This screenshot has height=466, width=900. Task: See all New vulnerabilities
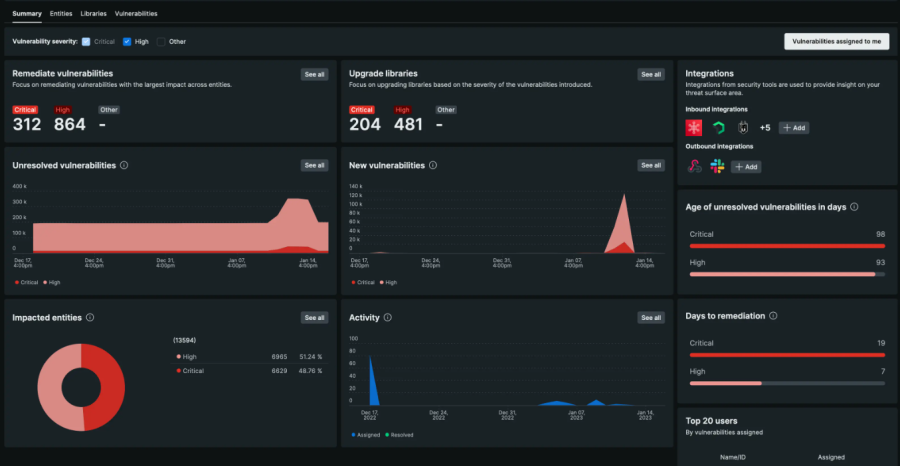(x=651, y=165)
